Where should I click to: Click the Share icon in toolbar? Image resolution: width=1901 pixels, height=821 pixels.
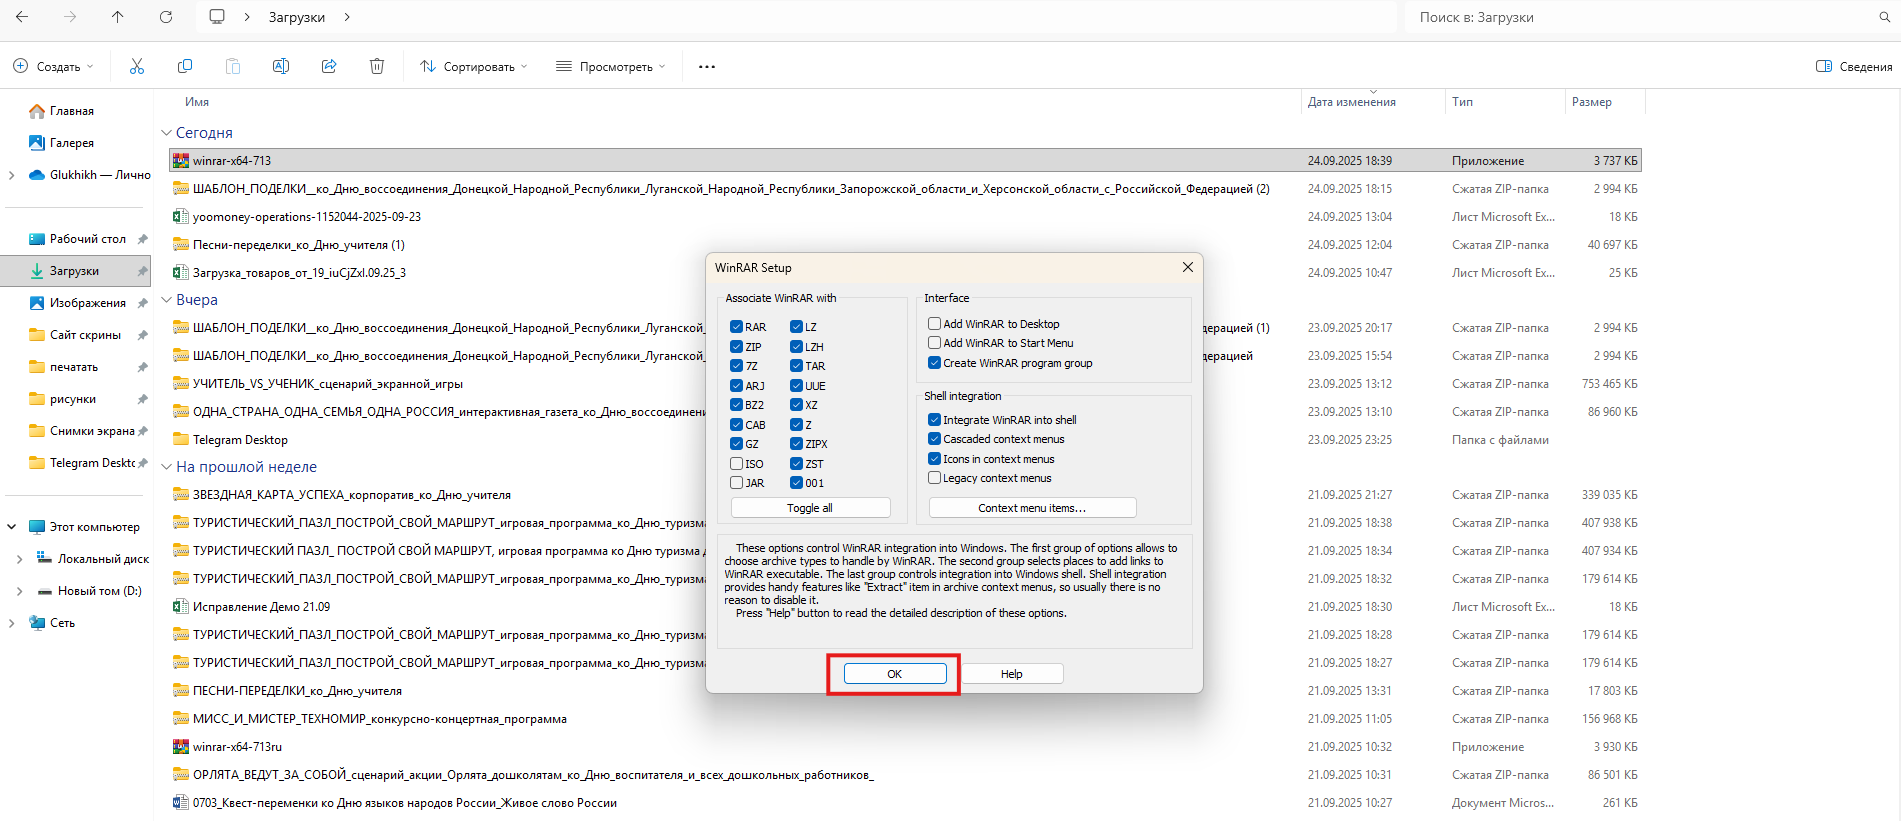tap(329, 66)
